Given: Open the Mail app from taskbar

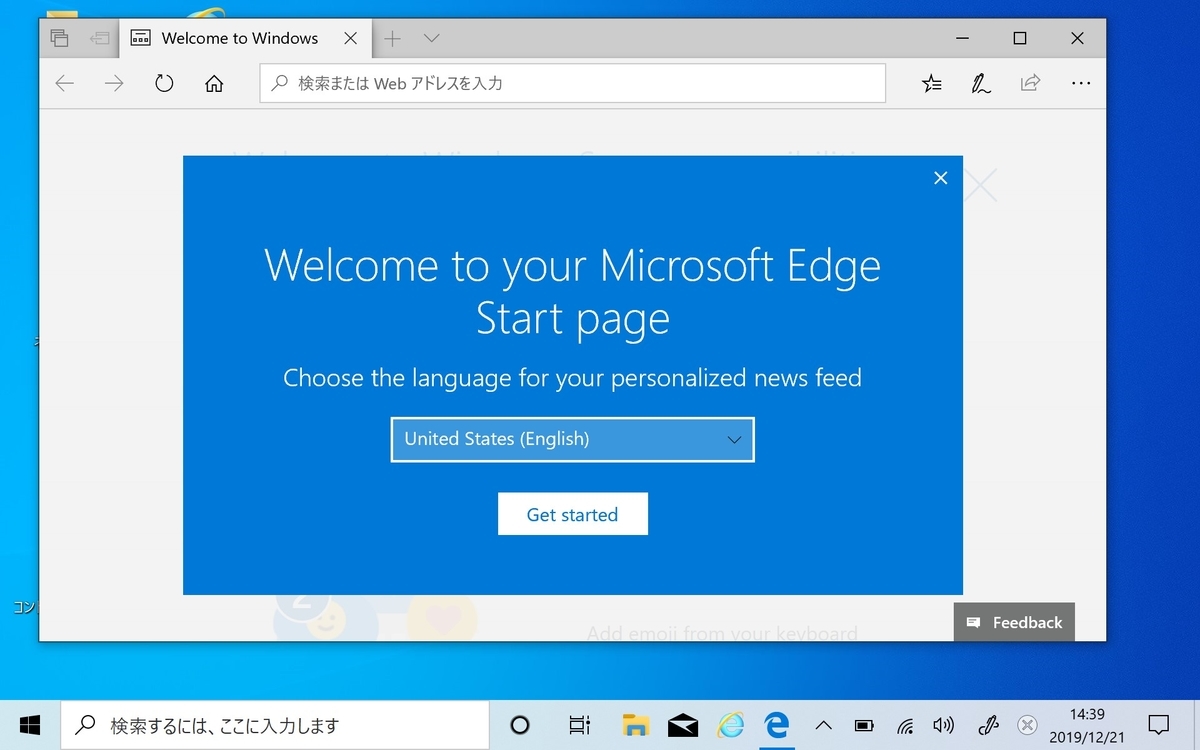Looking at the screenshot, I should click(683, 725).
